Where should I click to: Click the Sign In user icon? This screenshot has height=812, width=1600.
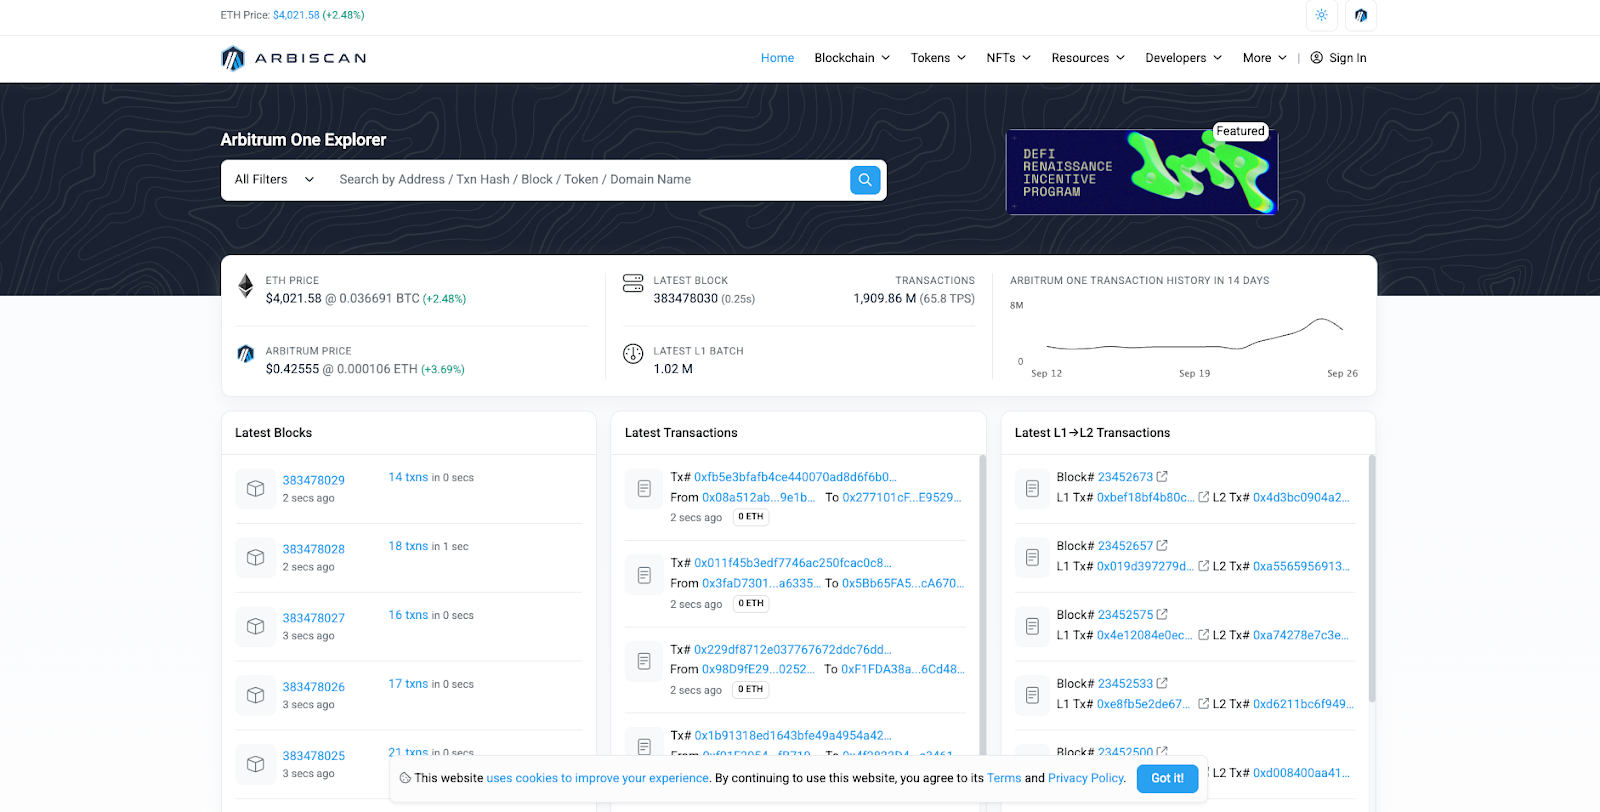point(1316,58)
